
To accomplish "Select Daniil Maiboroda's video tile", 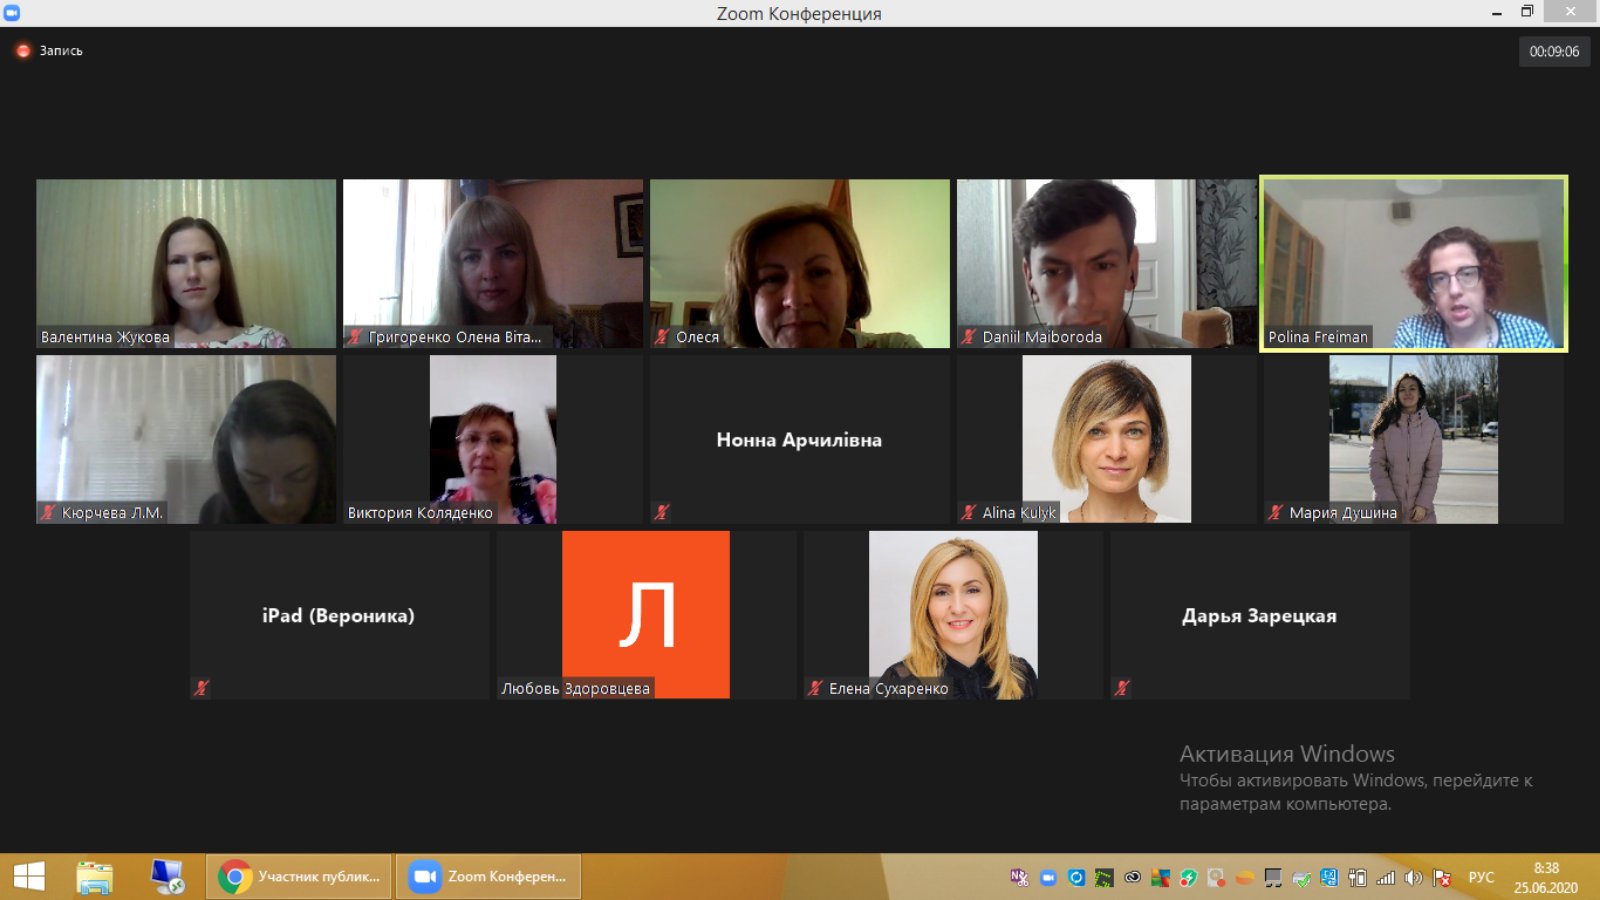I will point(1107,264).
